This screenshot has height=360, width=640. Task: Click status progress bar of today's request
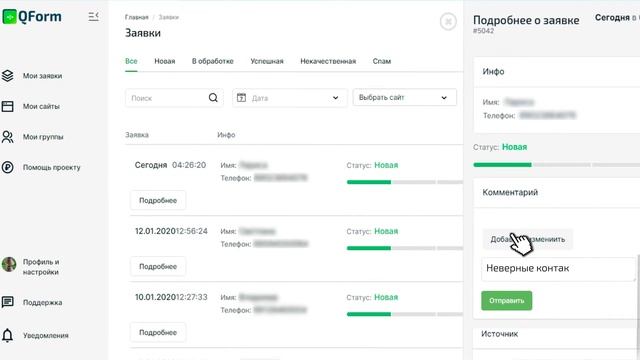(x=404, y=182)
